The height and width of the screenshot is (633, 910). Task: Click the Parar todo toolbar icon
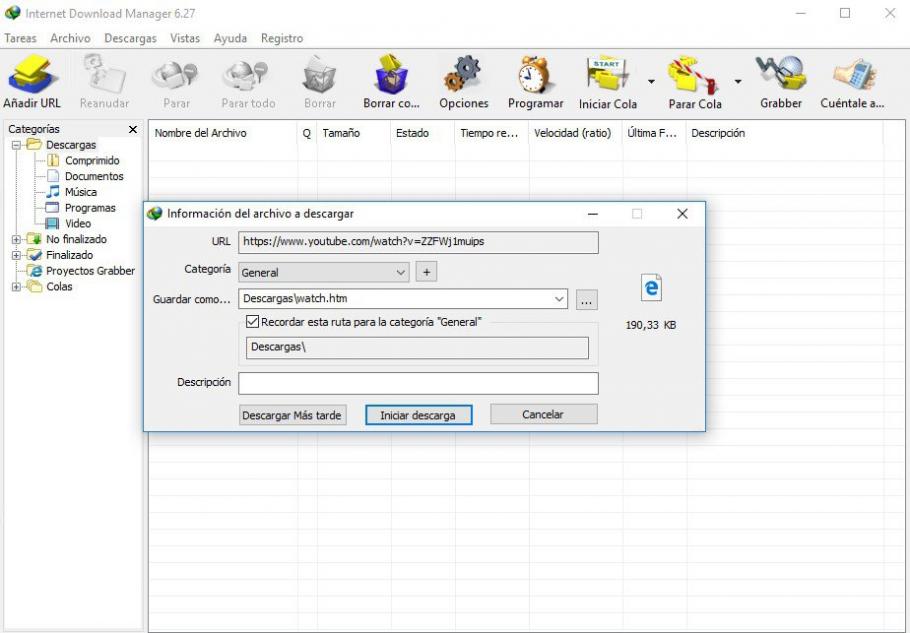pos(247,75)
